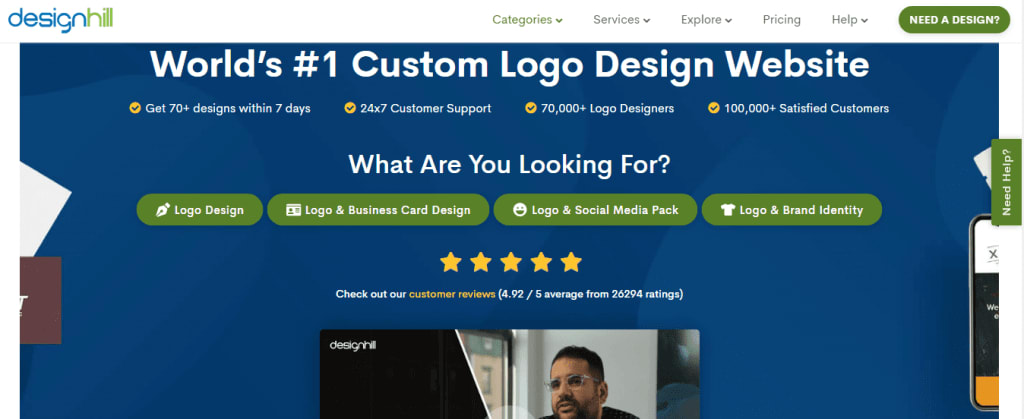Viewport: 1024px width, 419px height.
Task: Click the checkmark beside 24x7 Customer Support
Action: tap(350, 108)
